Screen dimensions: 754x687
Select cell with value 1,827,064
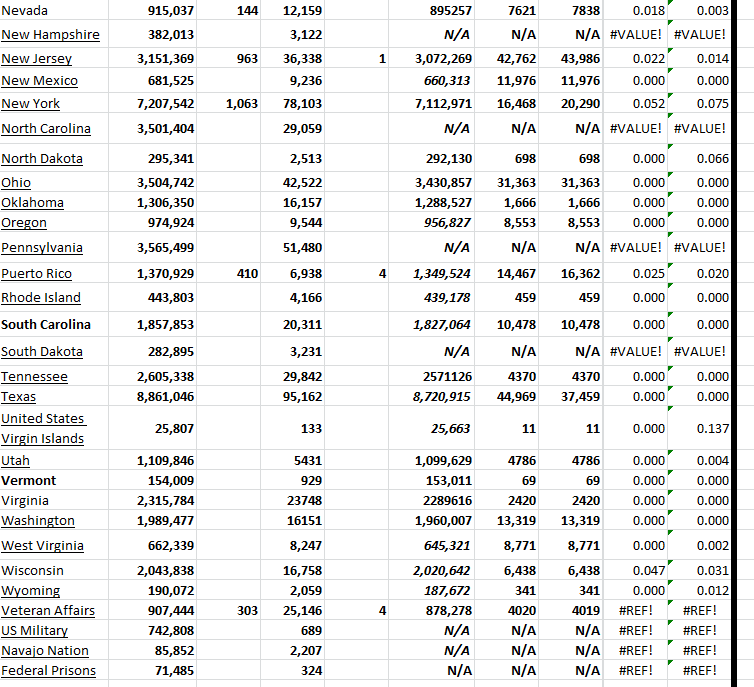431,325
